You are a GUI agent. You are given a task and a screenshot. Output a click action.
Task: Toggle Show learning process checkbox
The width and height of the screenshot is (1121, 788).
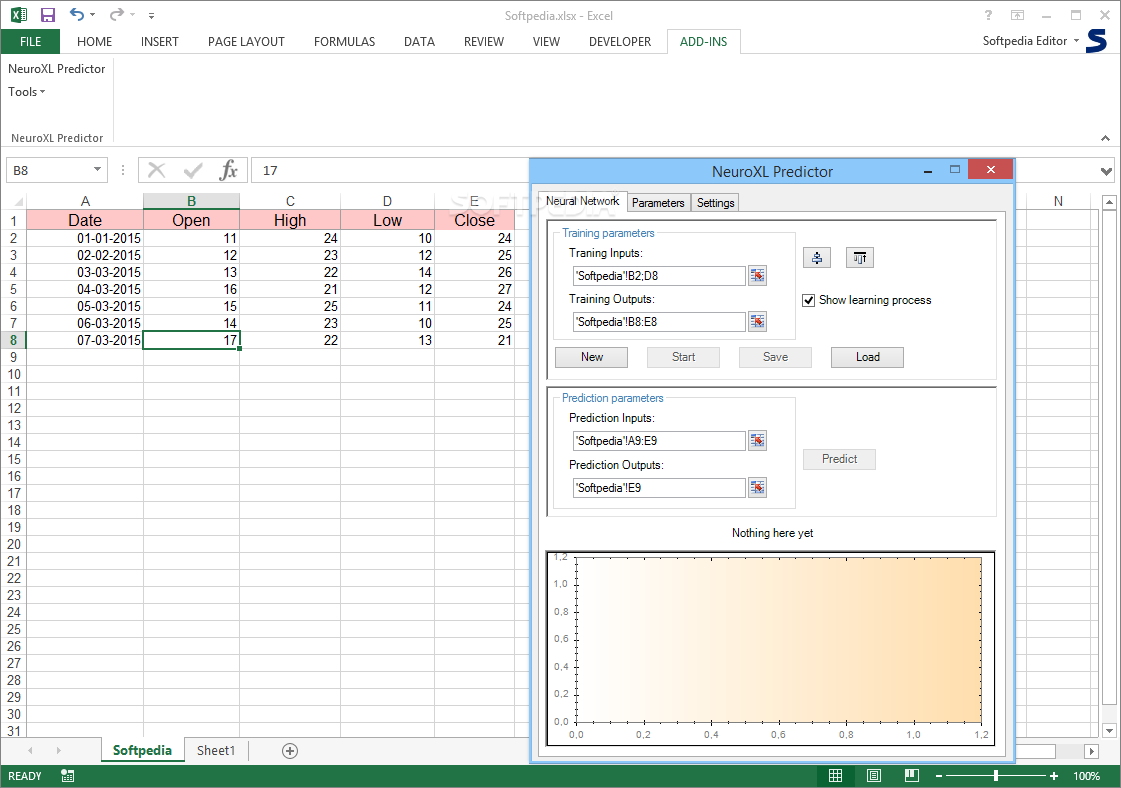(x=809, y=300)
